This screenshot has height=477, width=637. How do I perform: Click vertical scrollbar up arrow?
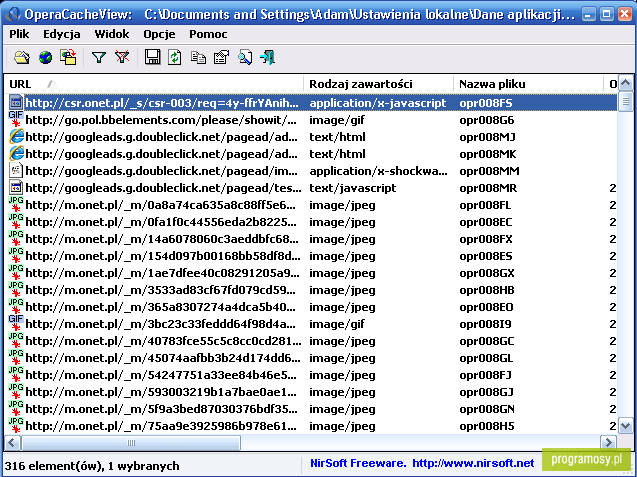click(626, 83)
